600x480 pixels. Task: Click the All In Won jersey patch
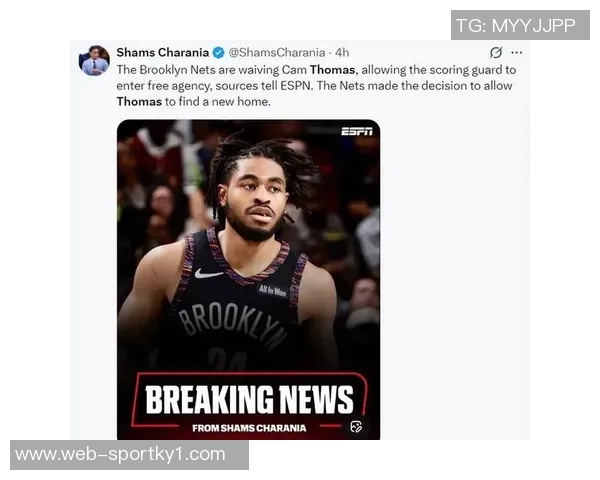pyautogui.click(x=272, y=291)
